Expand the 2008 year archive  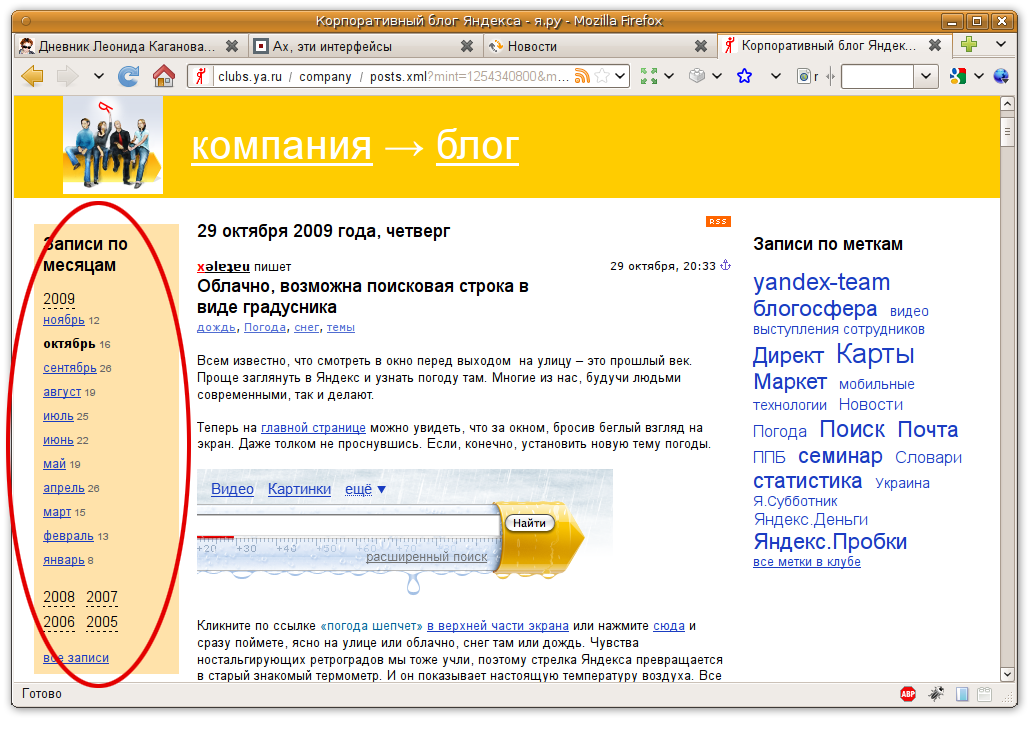coord(59,597)
